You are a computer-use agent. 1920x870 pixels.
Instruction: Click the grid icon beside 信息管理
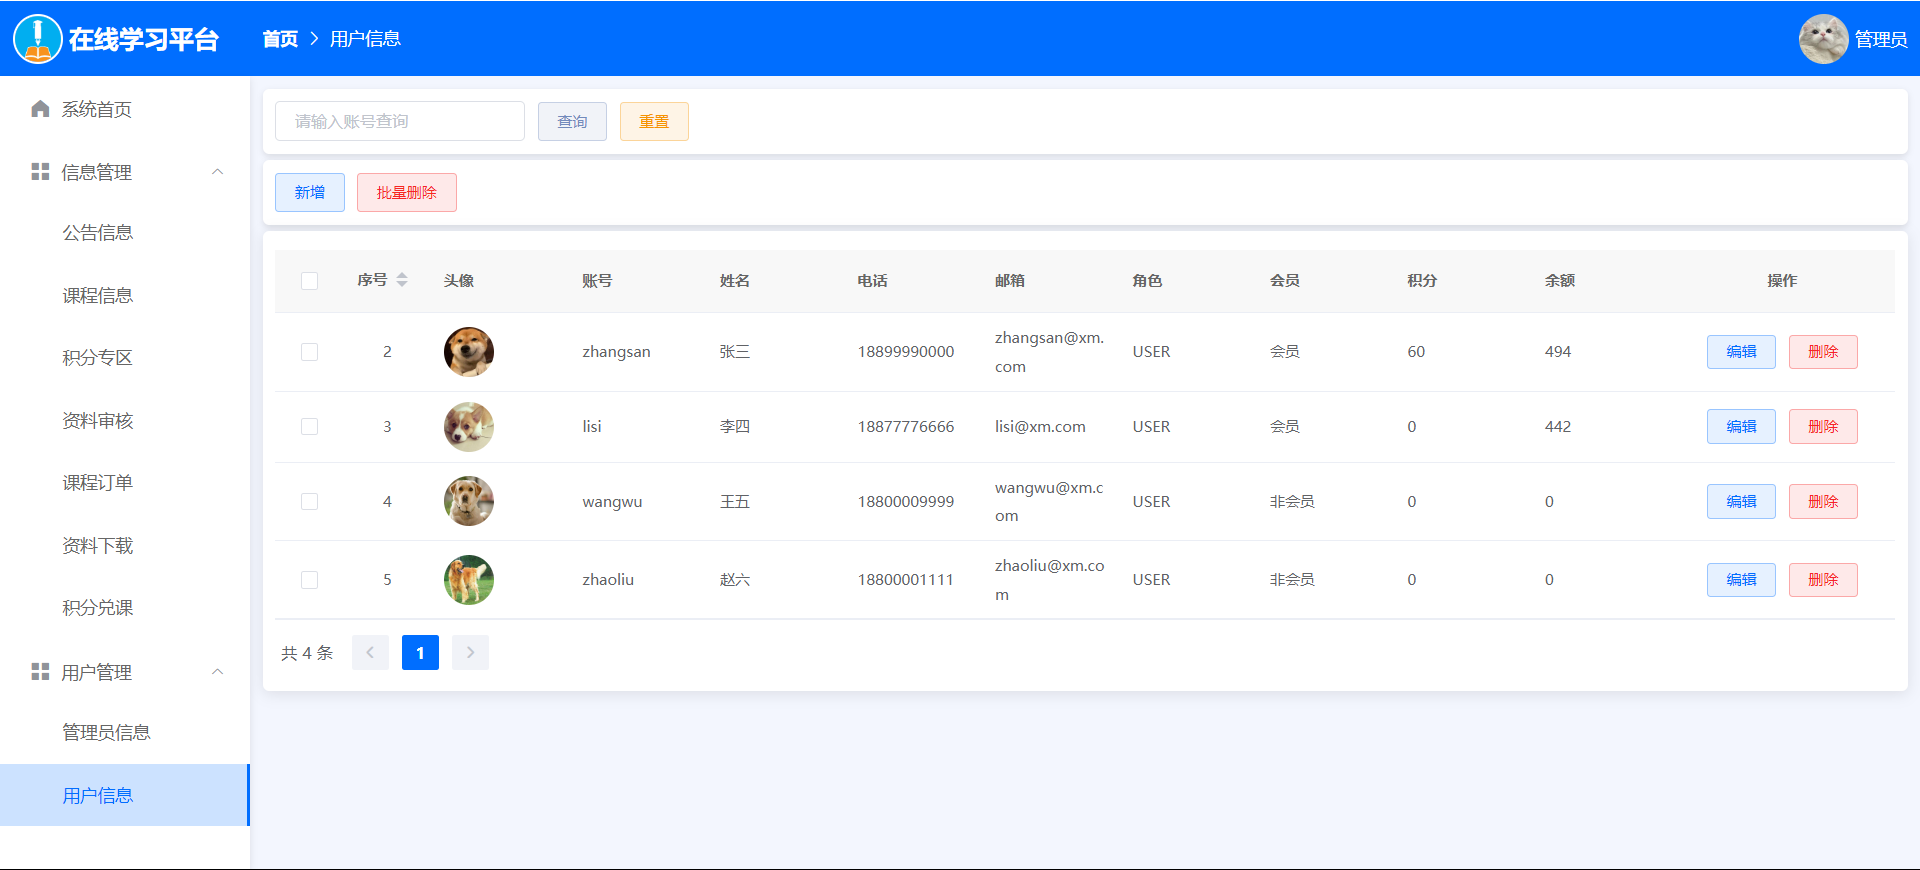(x=40, y=172)
